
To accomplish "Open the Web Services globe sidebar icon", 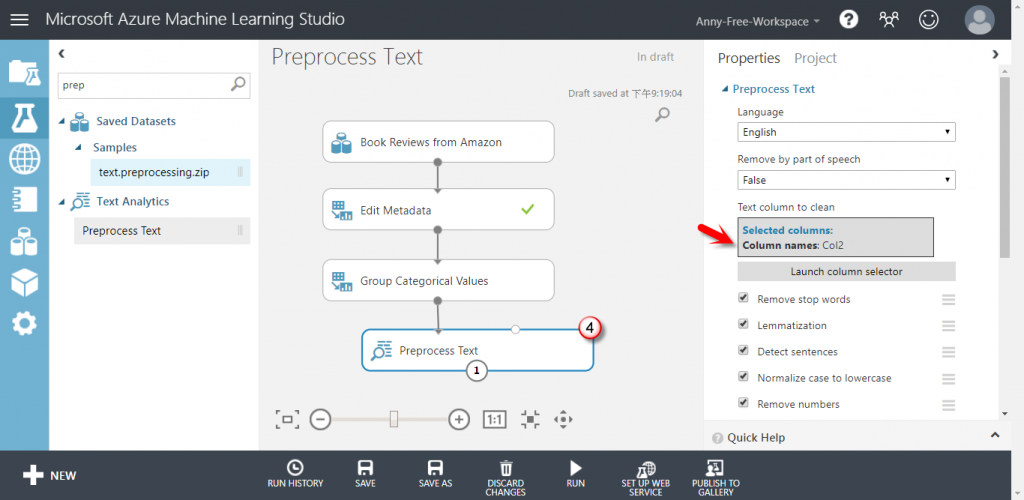I will [25, 159].
